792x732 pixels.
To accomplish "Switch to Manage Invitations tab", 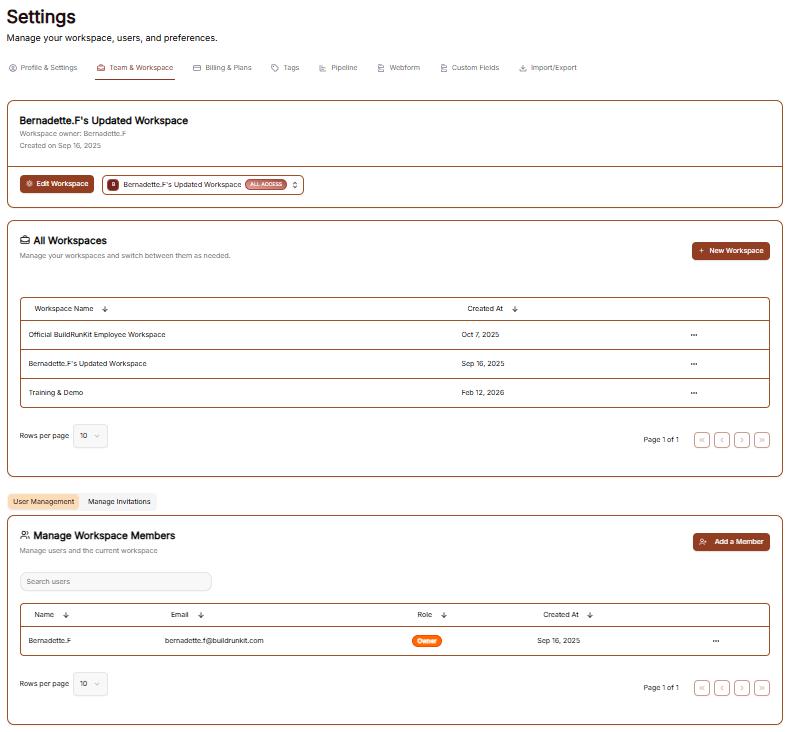I will click(119, 502).
